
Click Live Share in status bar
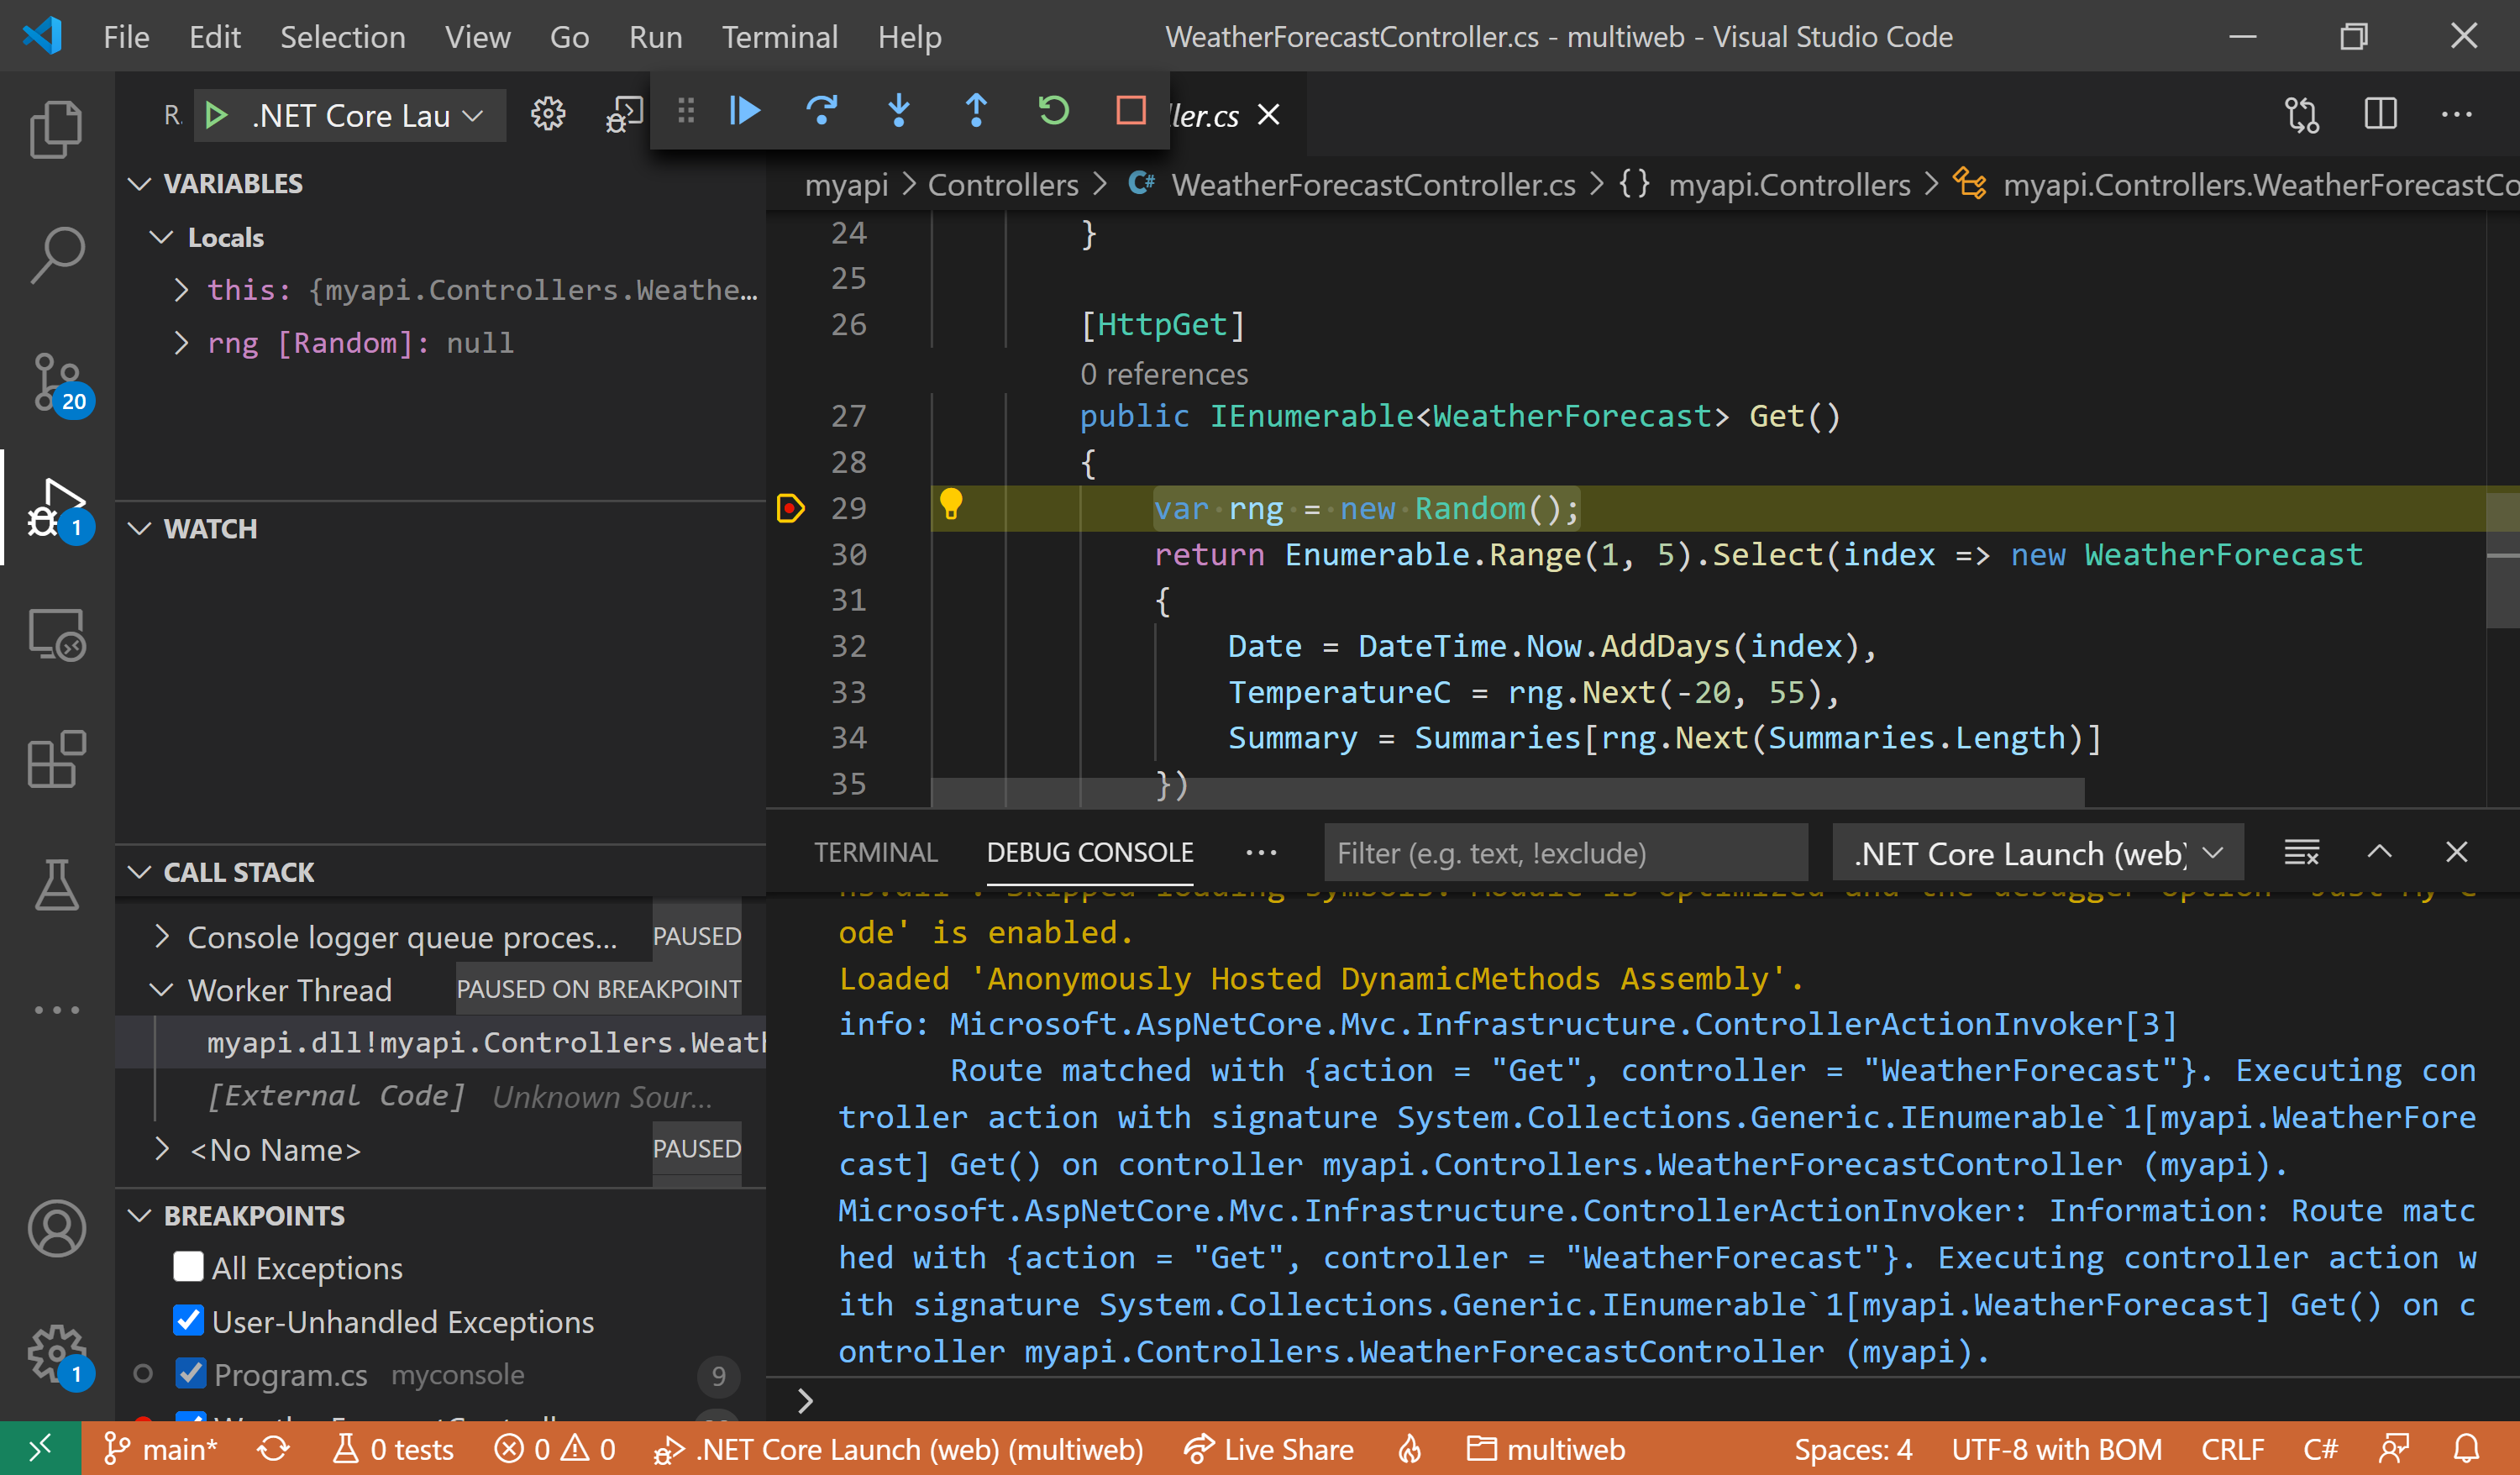point(1268,1449)
